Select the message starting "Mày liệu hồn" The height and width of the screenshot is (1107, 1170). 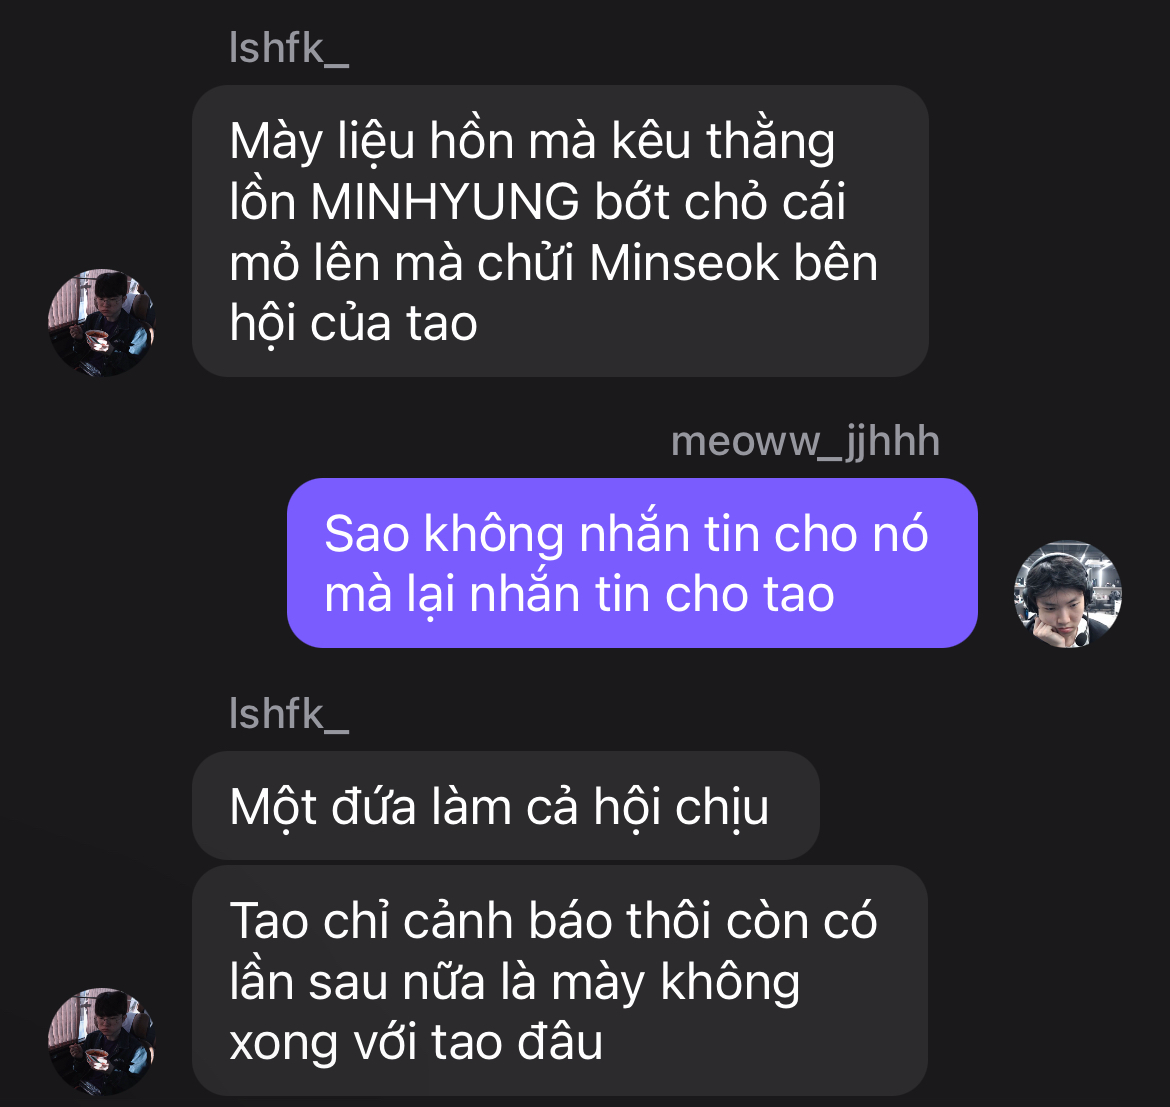click(560, 231)
